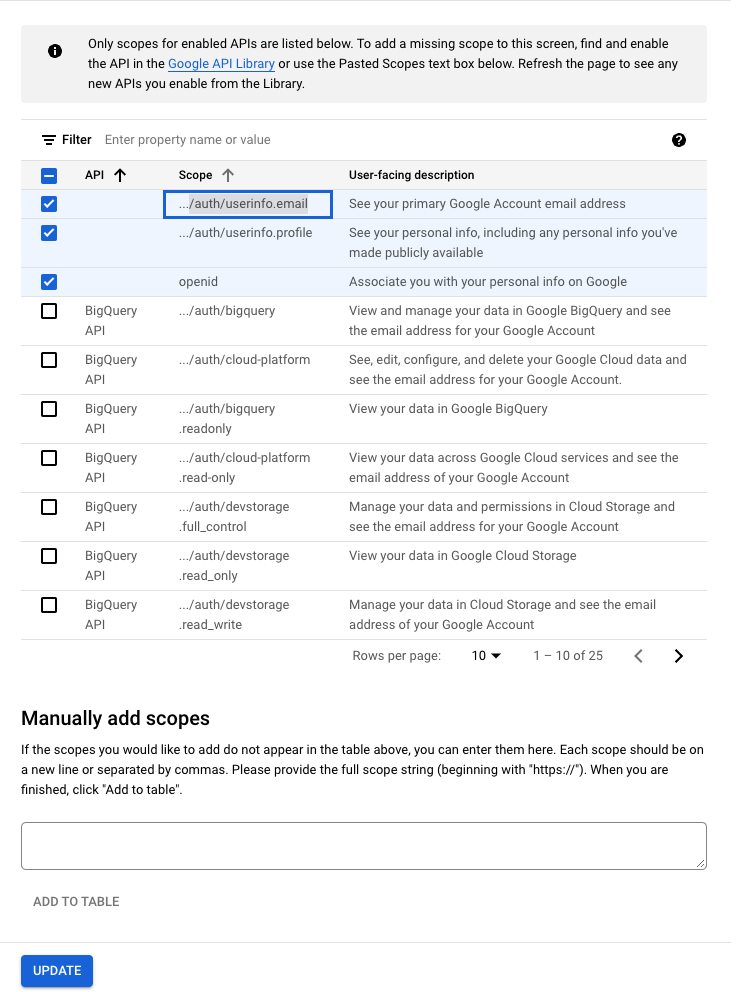Toggle sorting on the Scope column arrow
Image resolution: width=736 pixels, height=992 pixels.
coord(228,175)
